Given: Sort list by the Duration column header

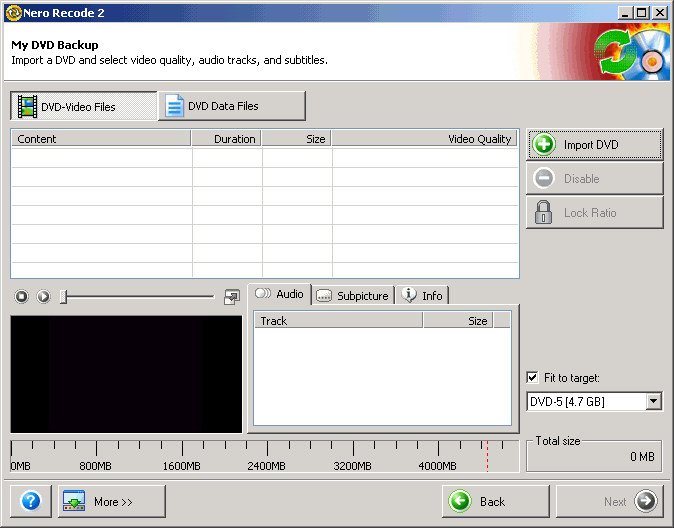Looking at the screenshot, I should [227, 139].
